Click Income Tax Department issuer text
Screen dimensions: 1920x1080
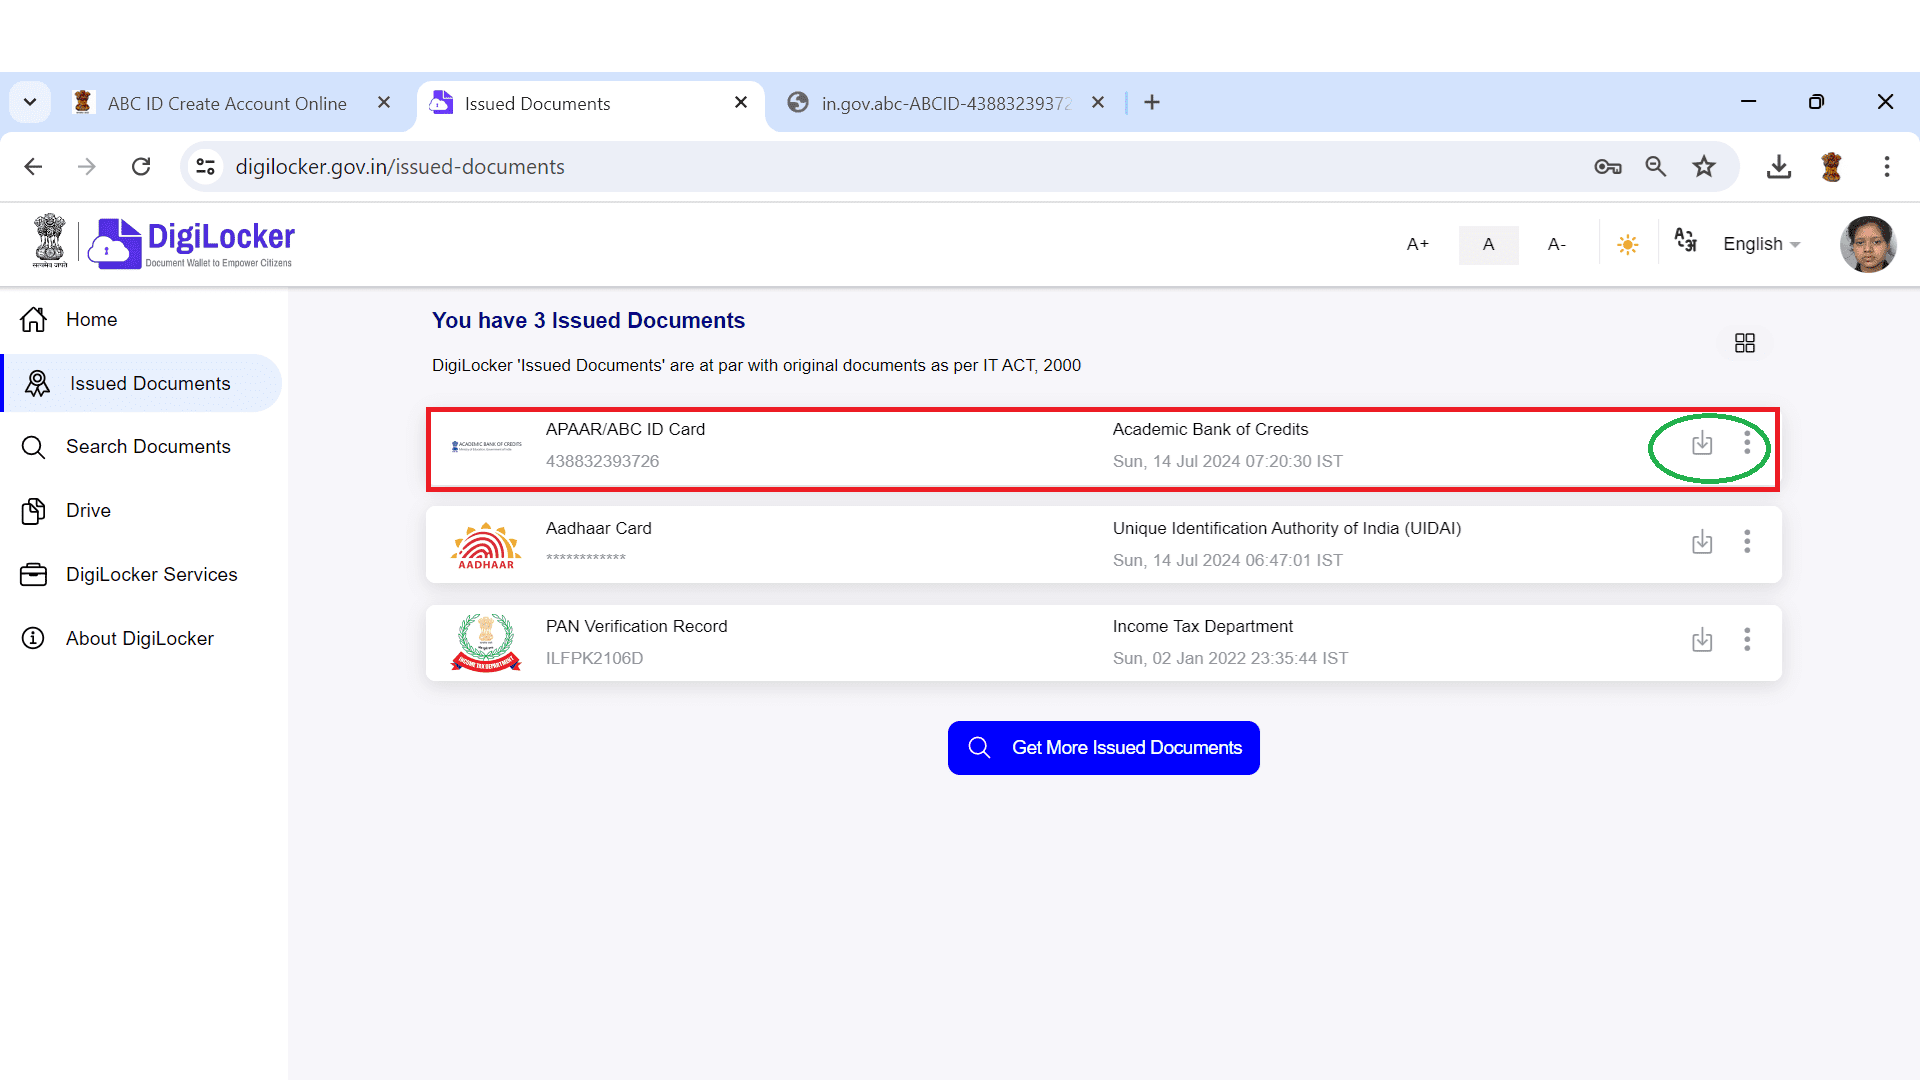(1203, 626)
